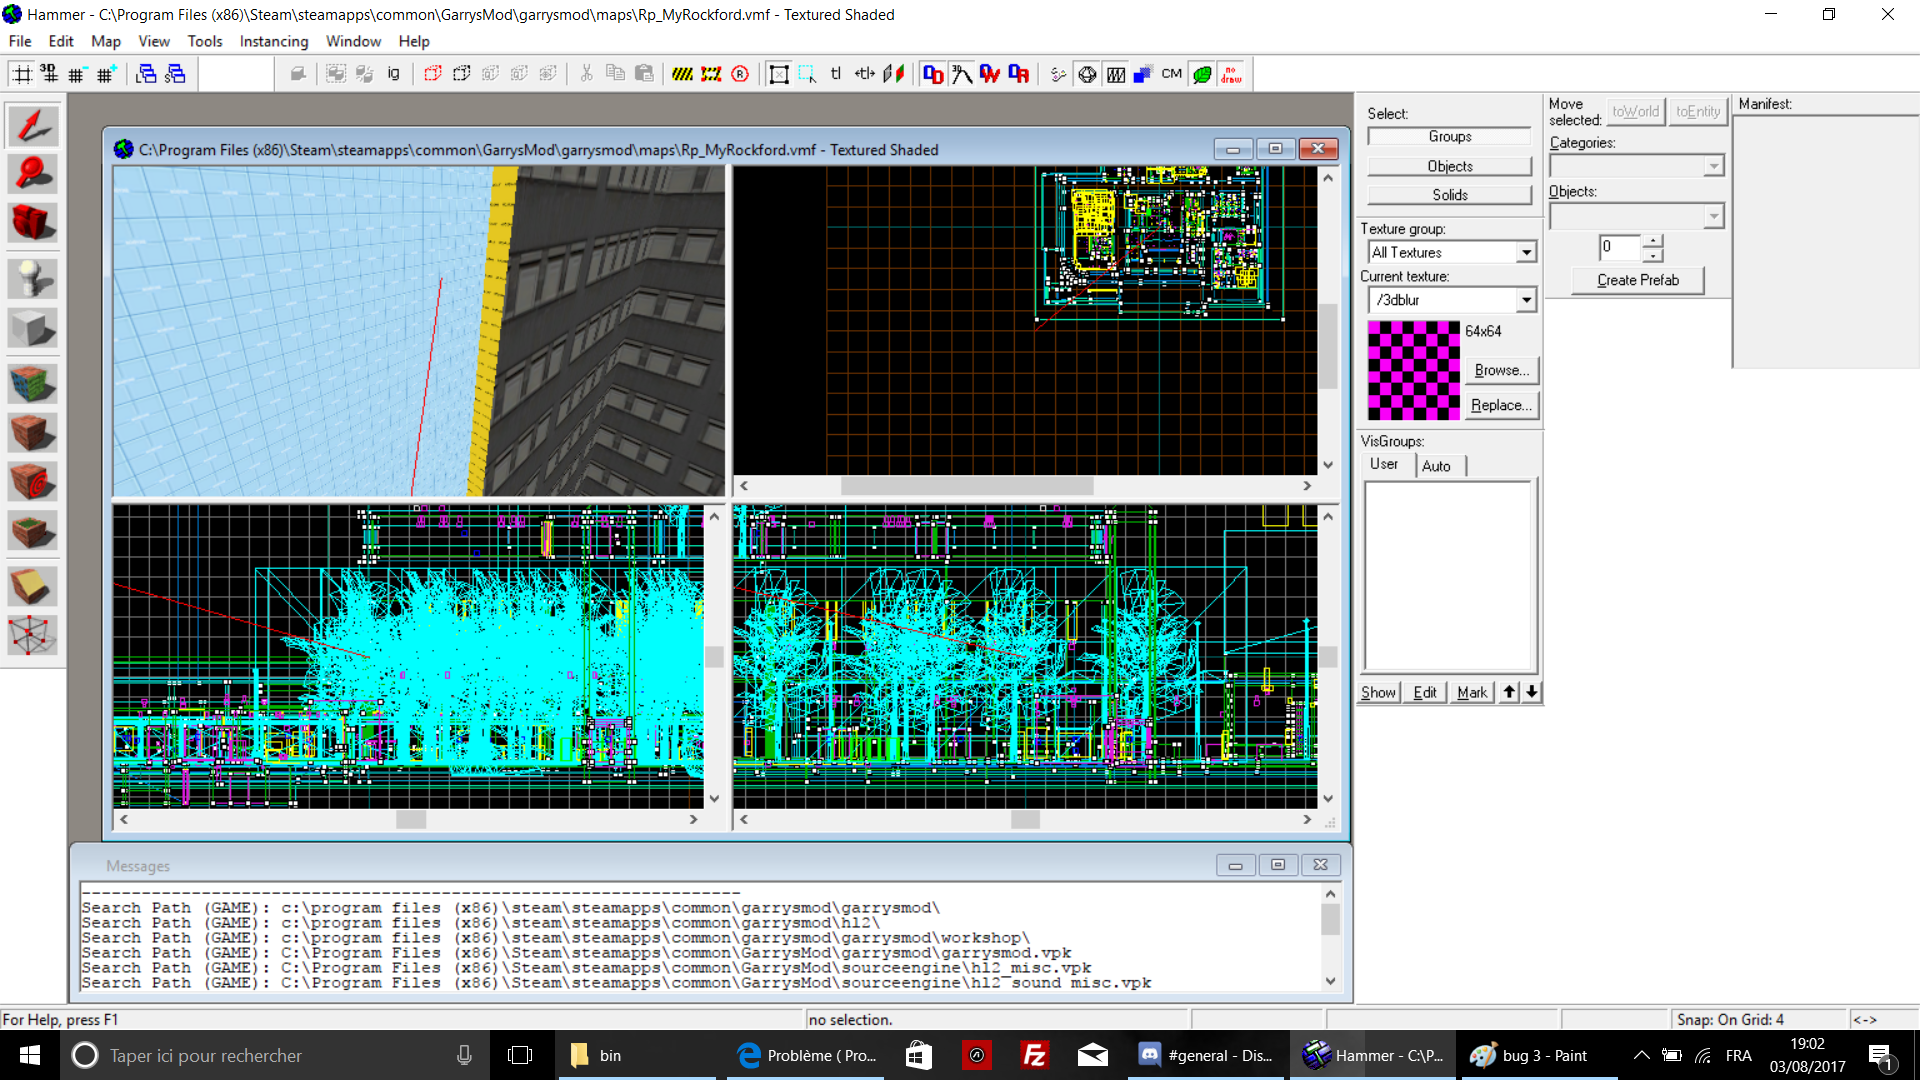
Task: Click the Replace... texture button
Action: (x=1502, y=405)
